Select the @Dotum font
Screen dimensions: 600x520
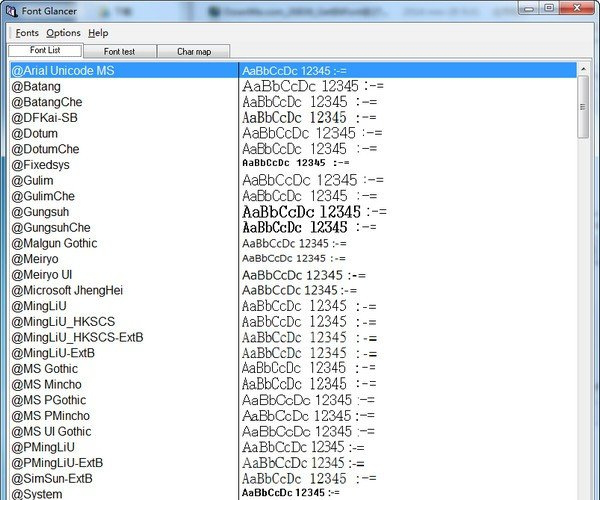34,134
